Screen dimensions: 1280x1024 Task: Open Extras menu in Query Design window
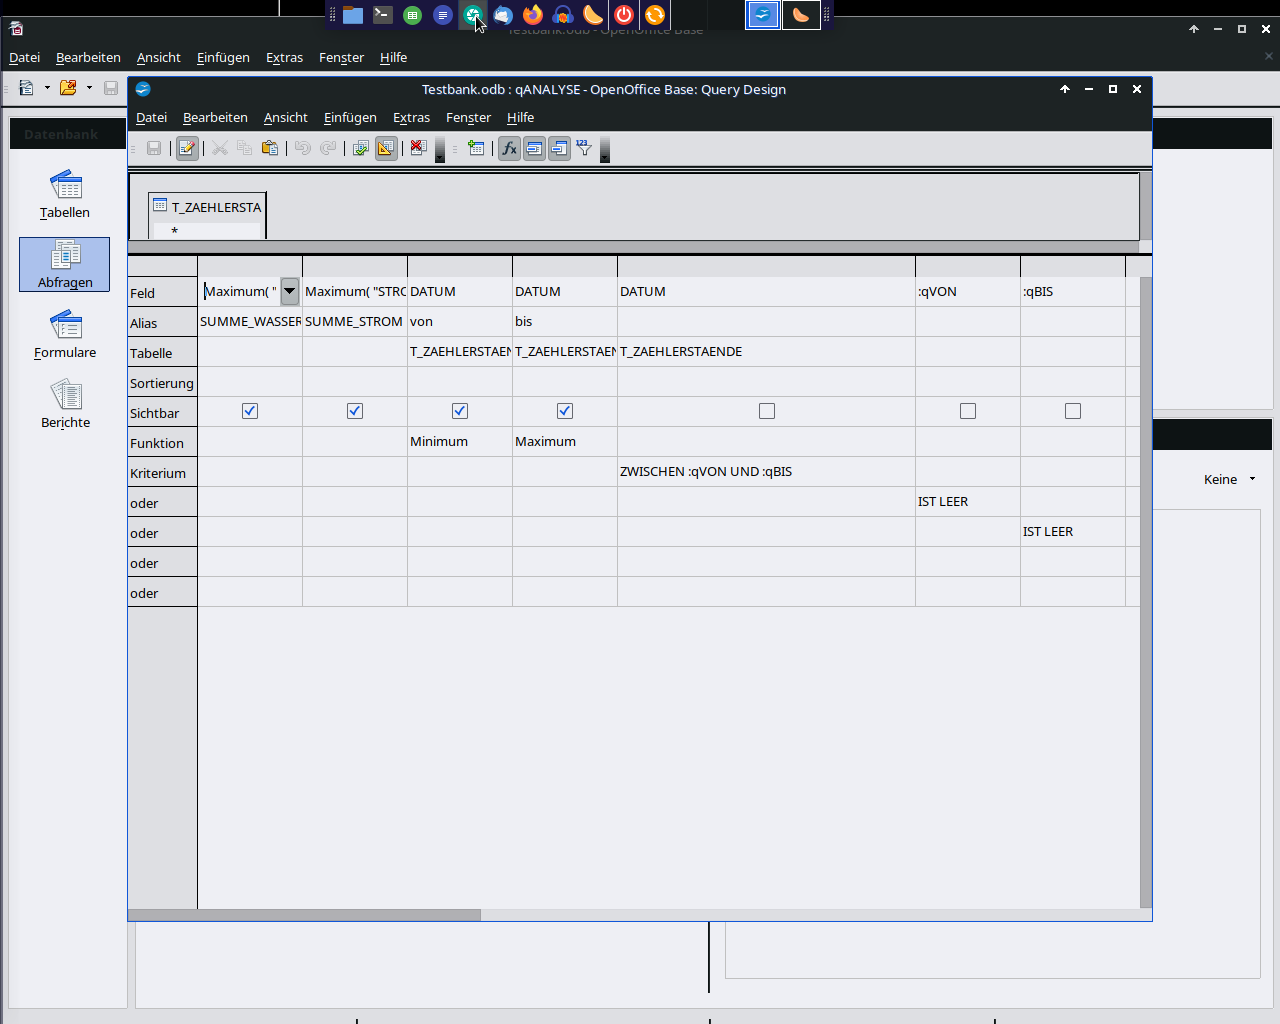tap(411, 118)
